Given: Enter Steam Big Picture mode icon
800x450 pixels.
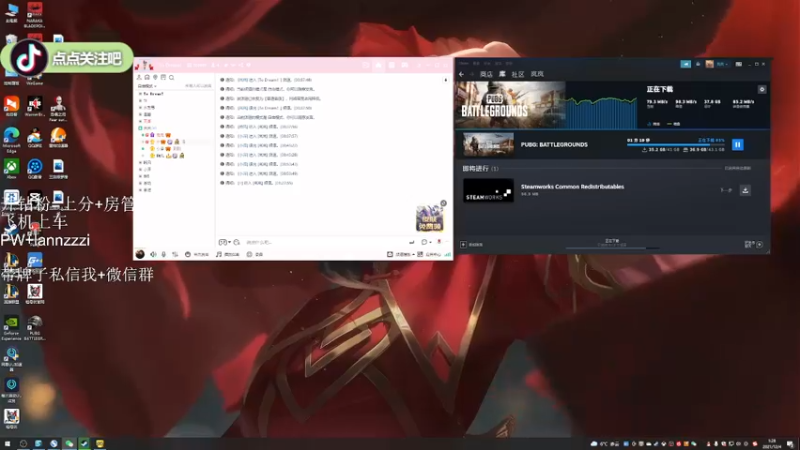Looking at the screenshot, I should (x=738, y=64).
